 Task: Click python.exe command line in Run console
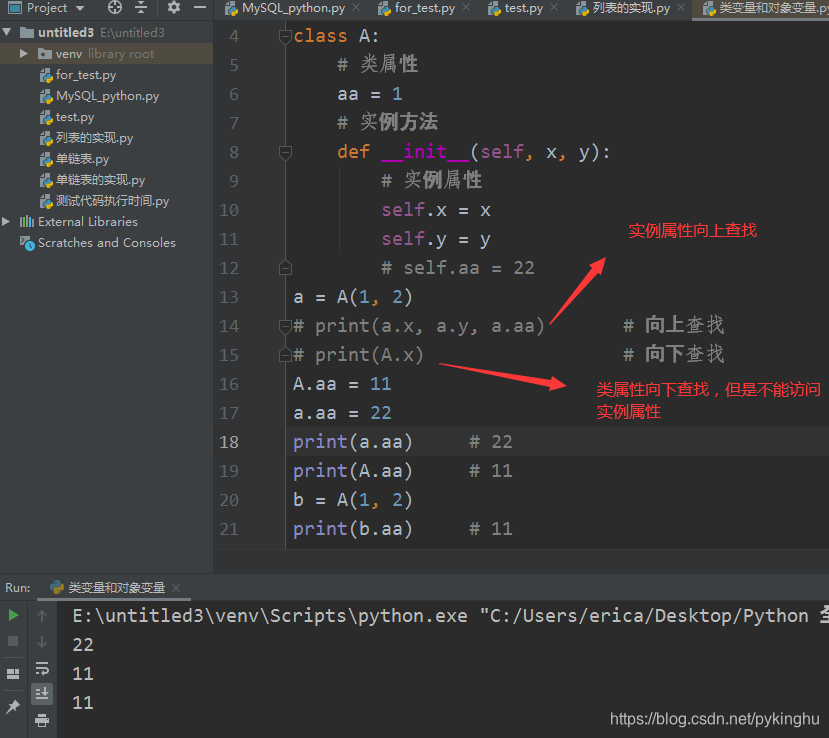click(x=450, y=616)
